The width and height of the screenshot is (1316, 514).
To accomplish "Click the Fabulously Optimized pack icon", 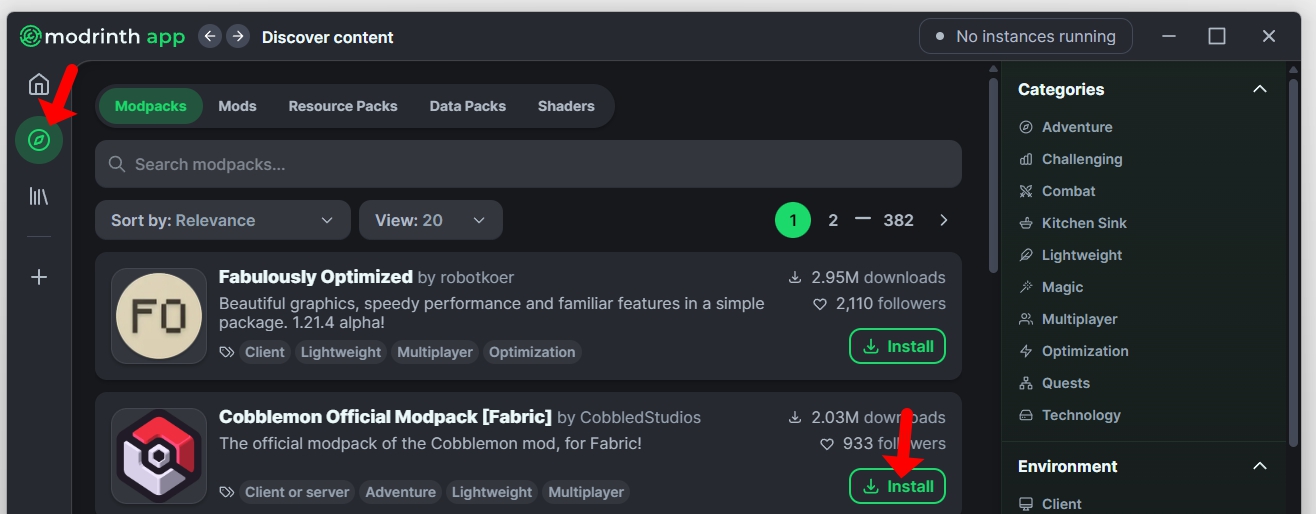I will (x=159, y=316).
